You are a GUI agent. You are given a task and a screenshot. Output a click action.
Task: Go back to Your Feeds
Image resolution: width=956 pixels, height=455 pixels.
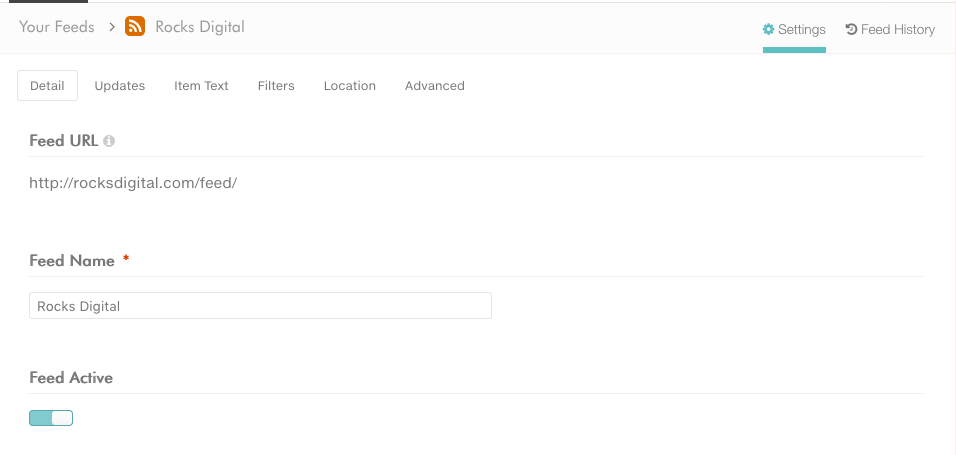click(57, 27)
